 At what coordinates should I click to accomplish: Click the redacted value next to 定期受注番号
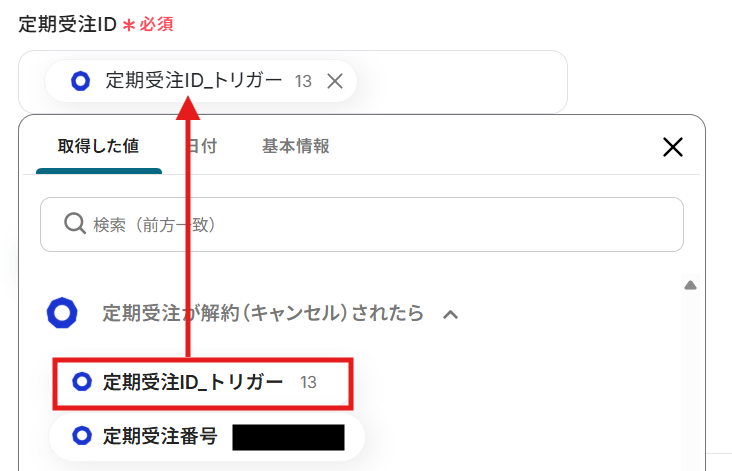288,437
